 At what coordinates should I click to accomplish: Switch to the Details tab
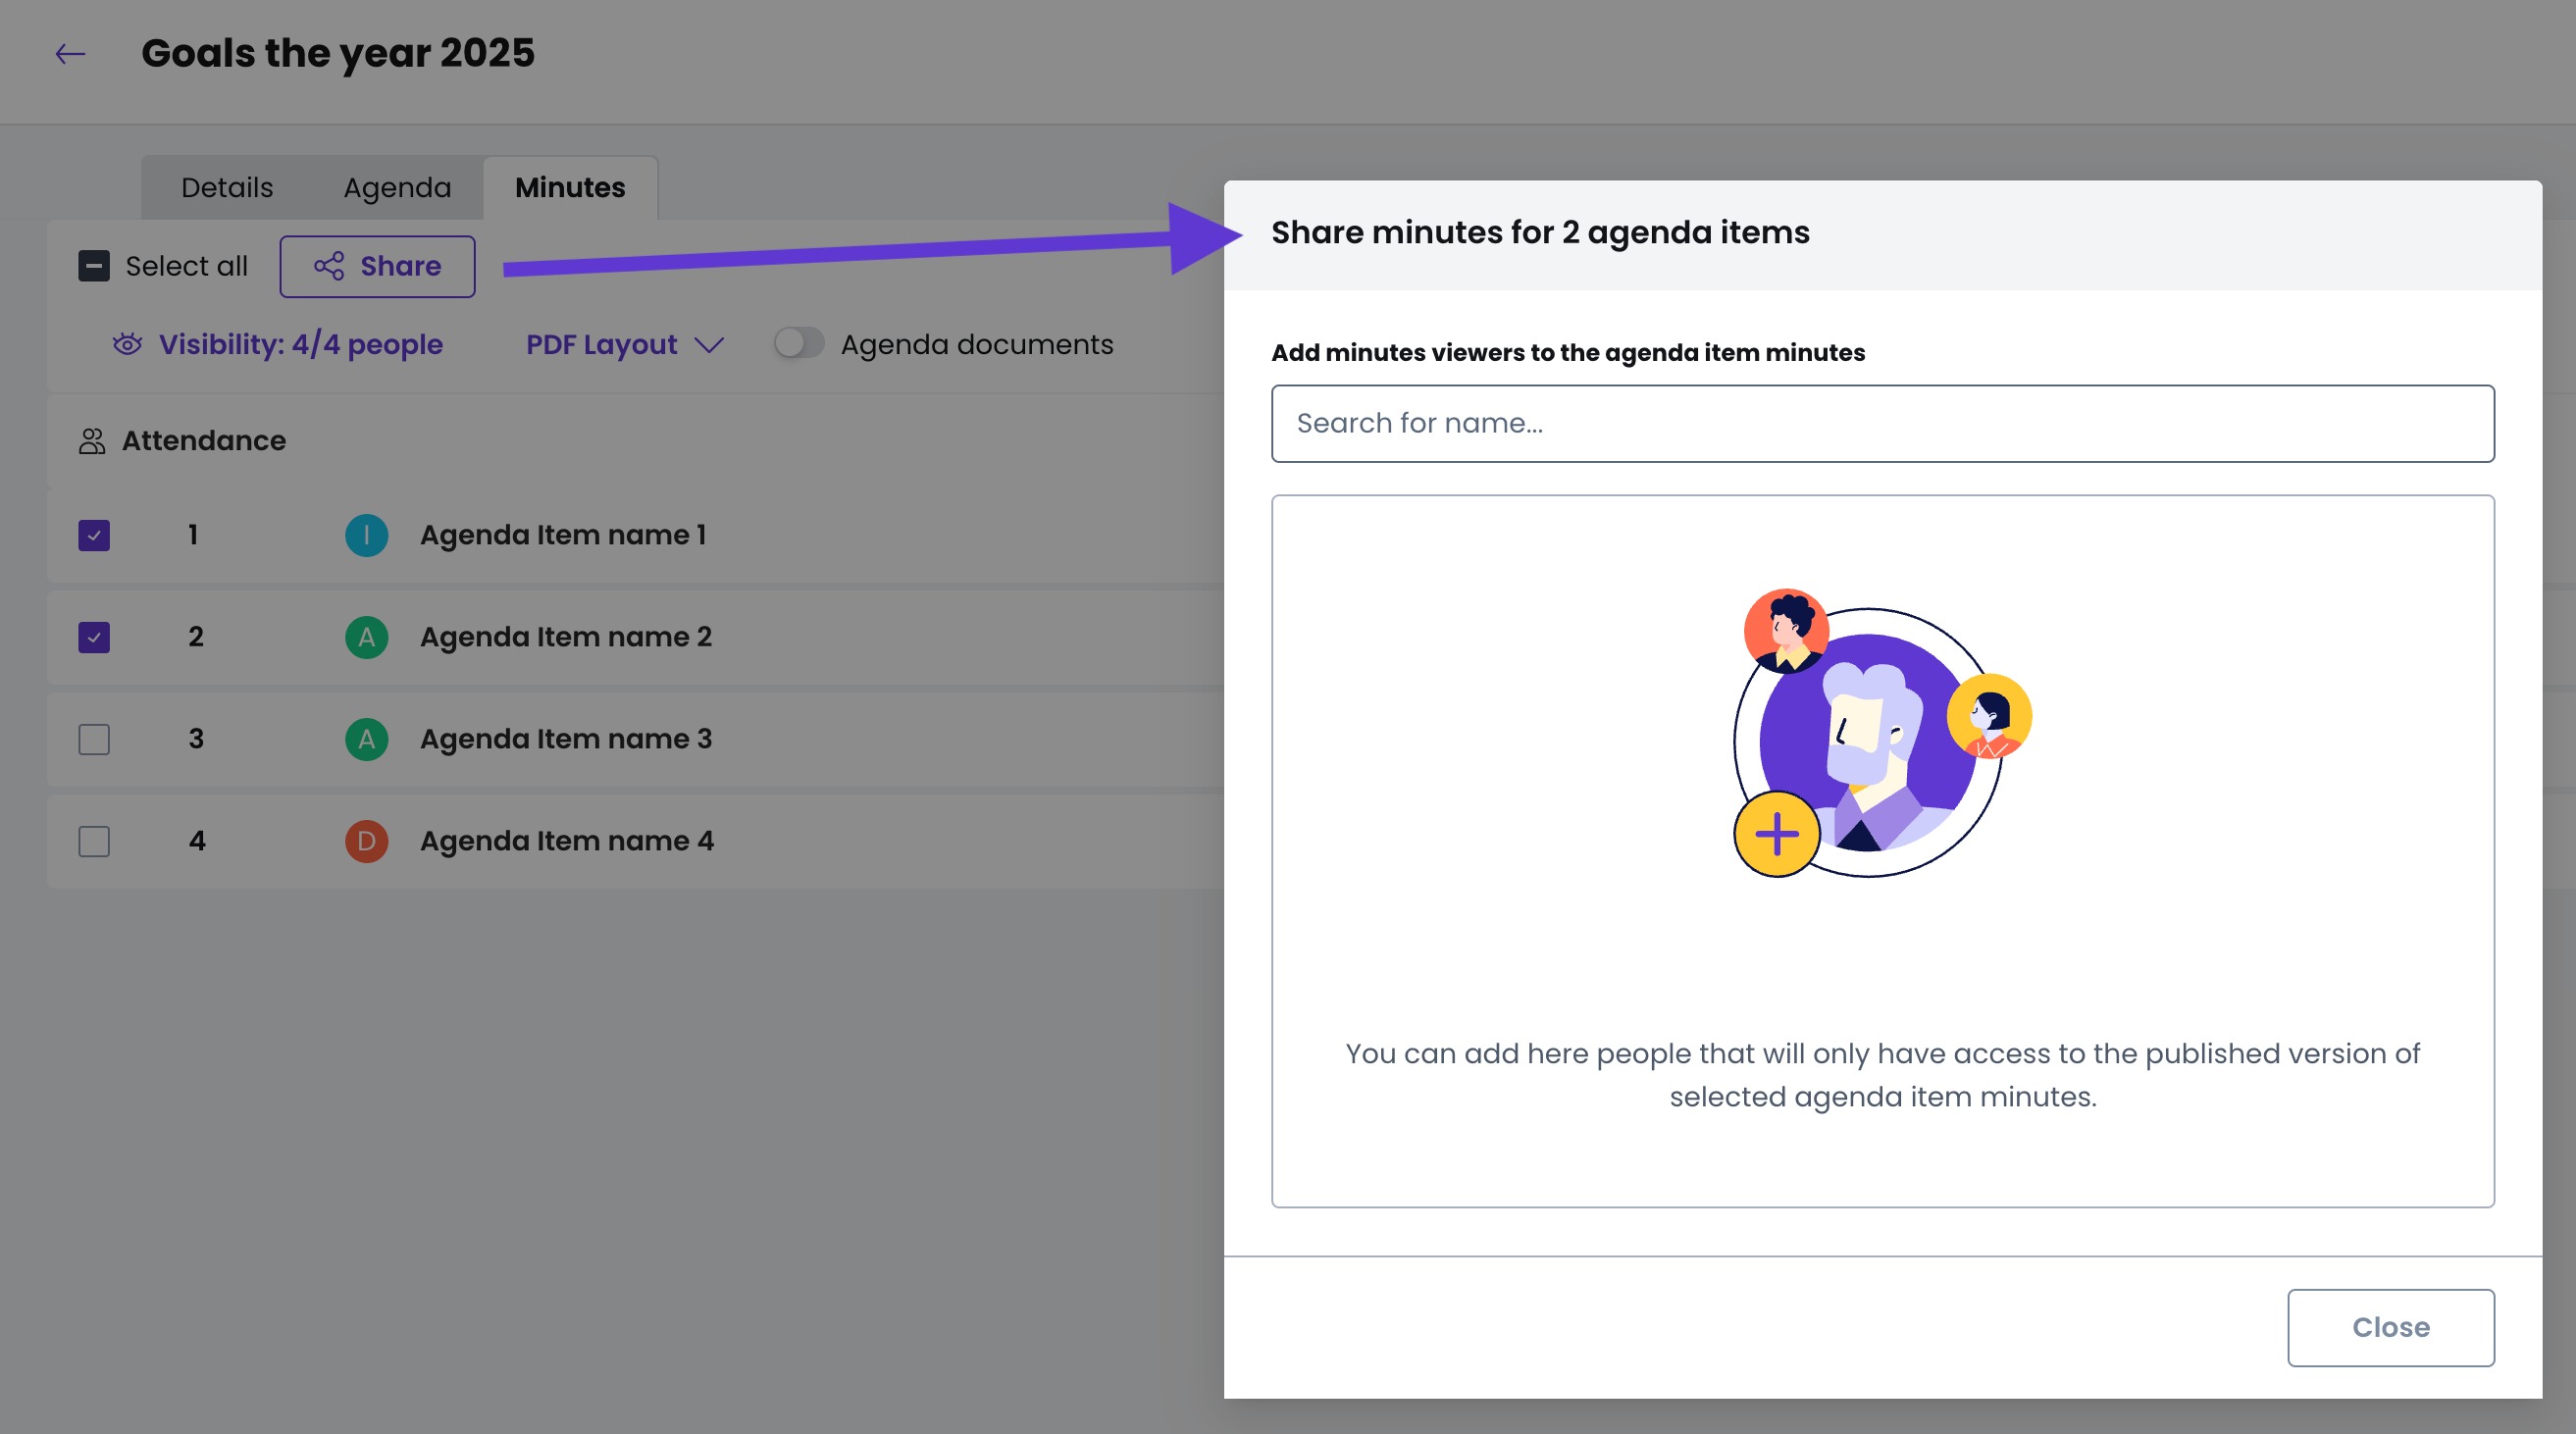pyautogui.click(x=227, y=188)
